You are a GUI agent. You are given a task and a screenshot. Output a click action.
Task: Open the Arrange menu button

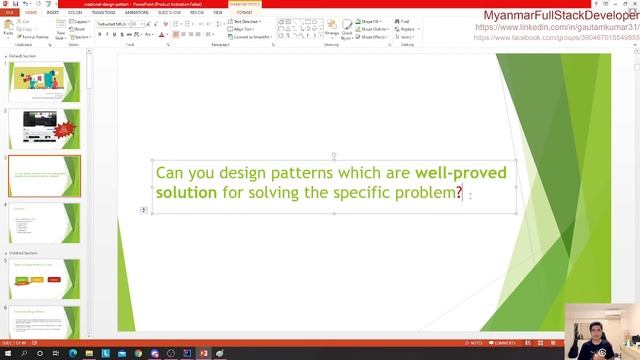tap(332, 29)
